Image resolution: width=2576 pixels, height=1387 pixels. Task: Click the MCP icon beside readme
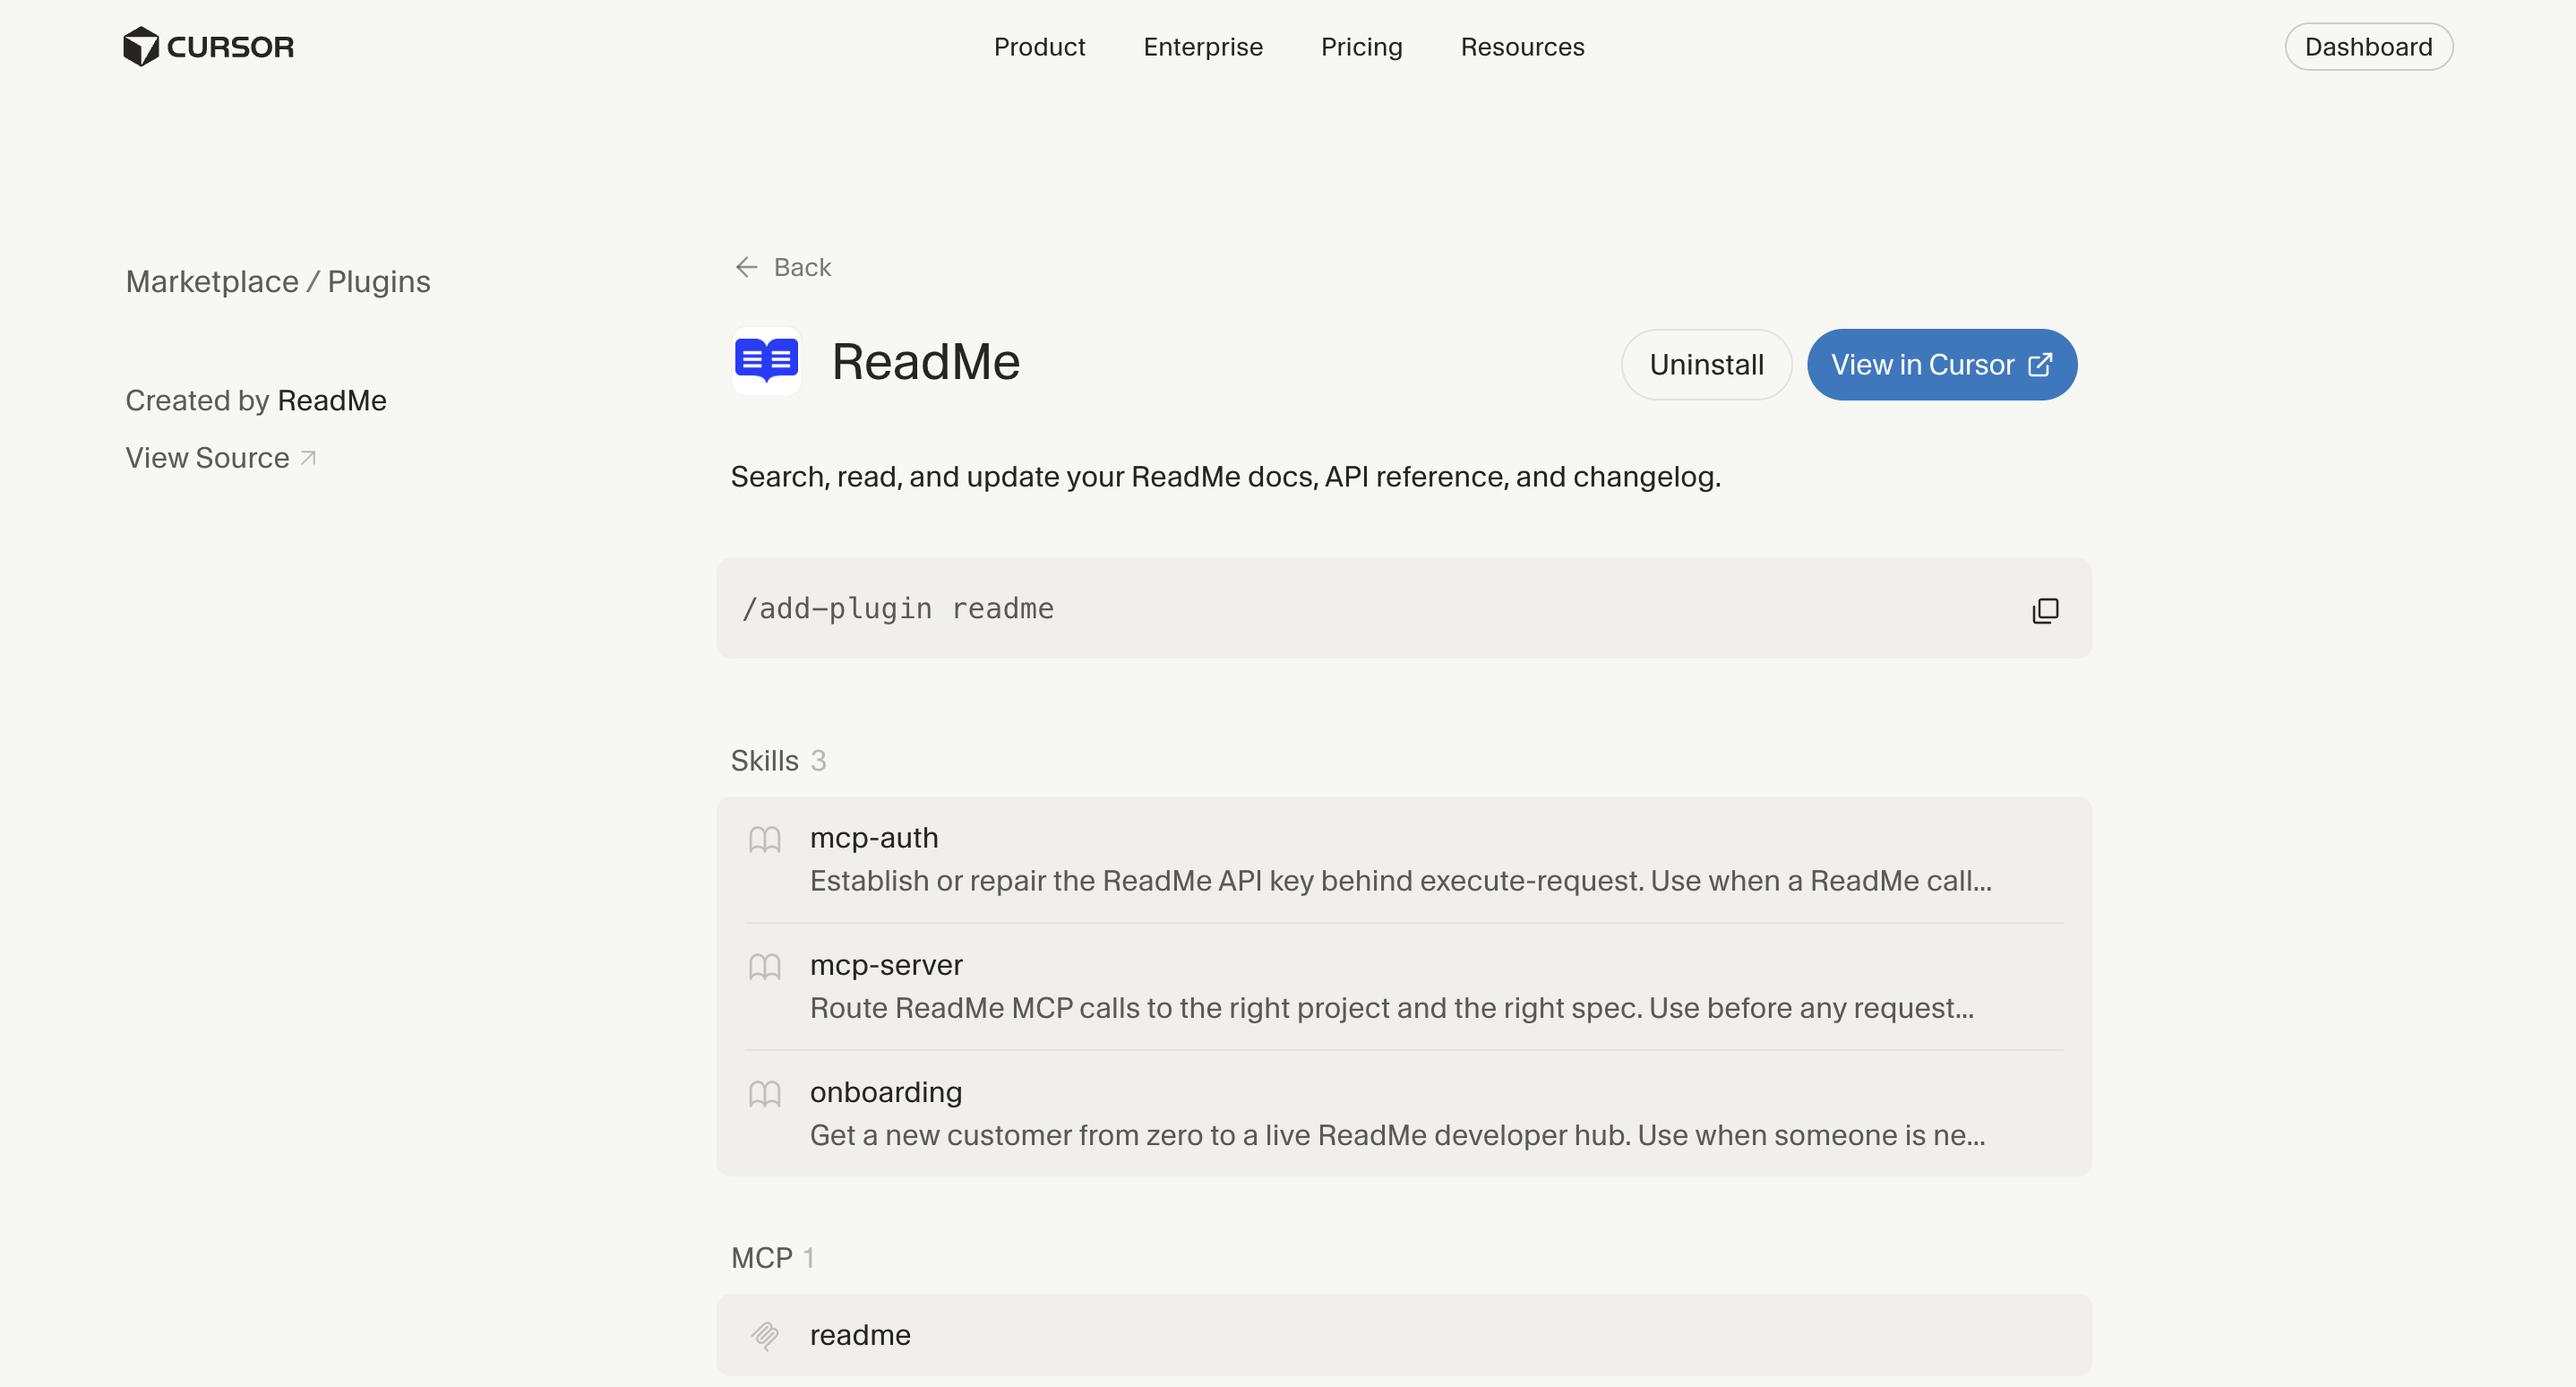[765, 1336]
